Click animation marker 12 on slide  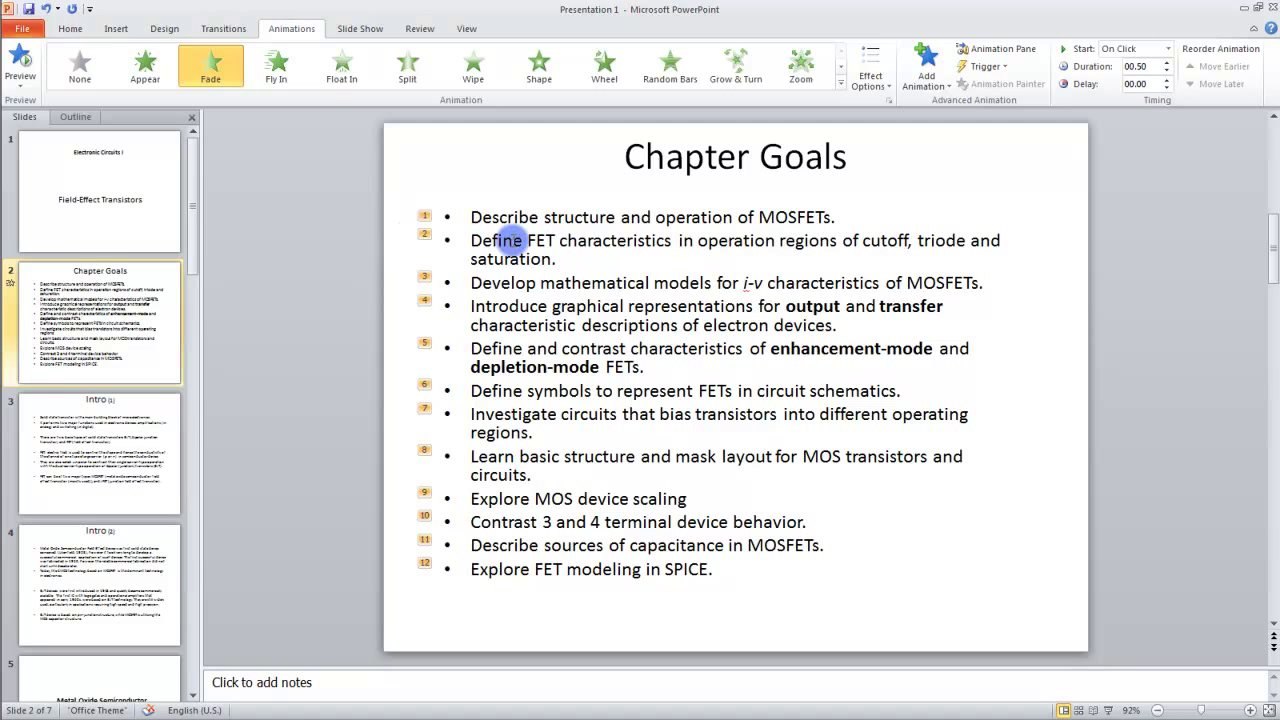point(425,563)
